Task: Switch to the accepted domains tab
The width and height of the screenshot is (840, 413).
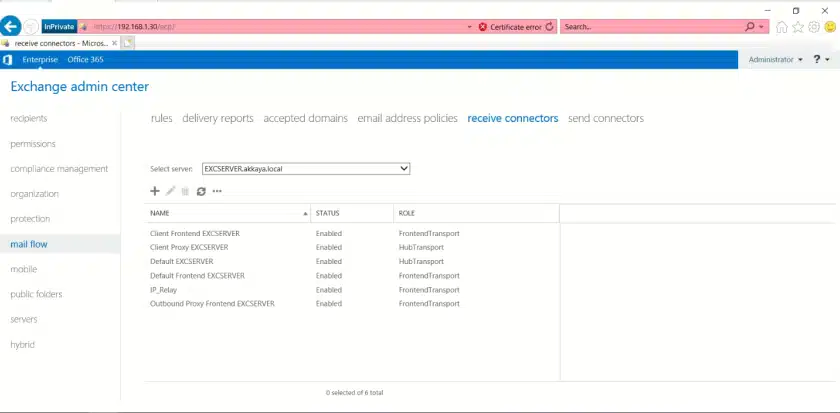Action: click(x=305, y=118)
